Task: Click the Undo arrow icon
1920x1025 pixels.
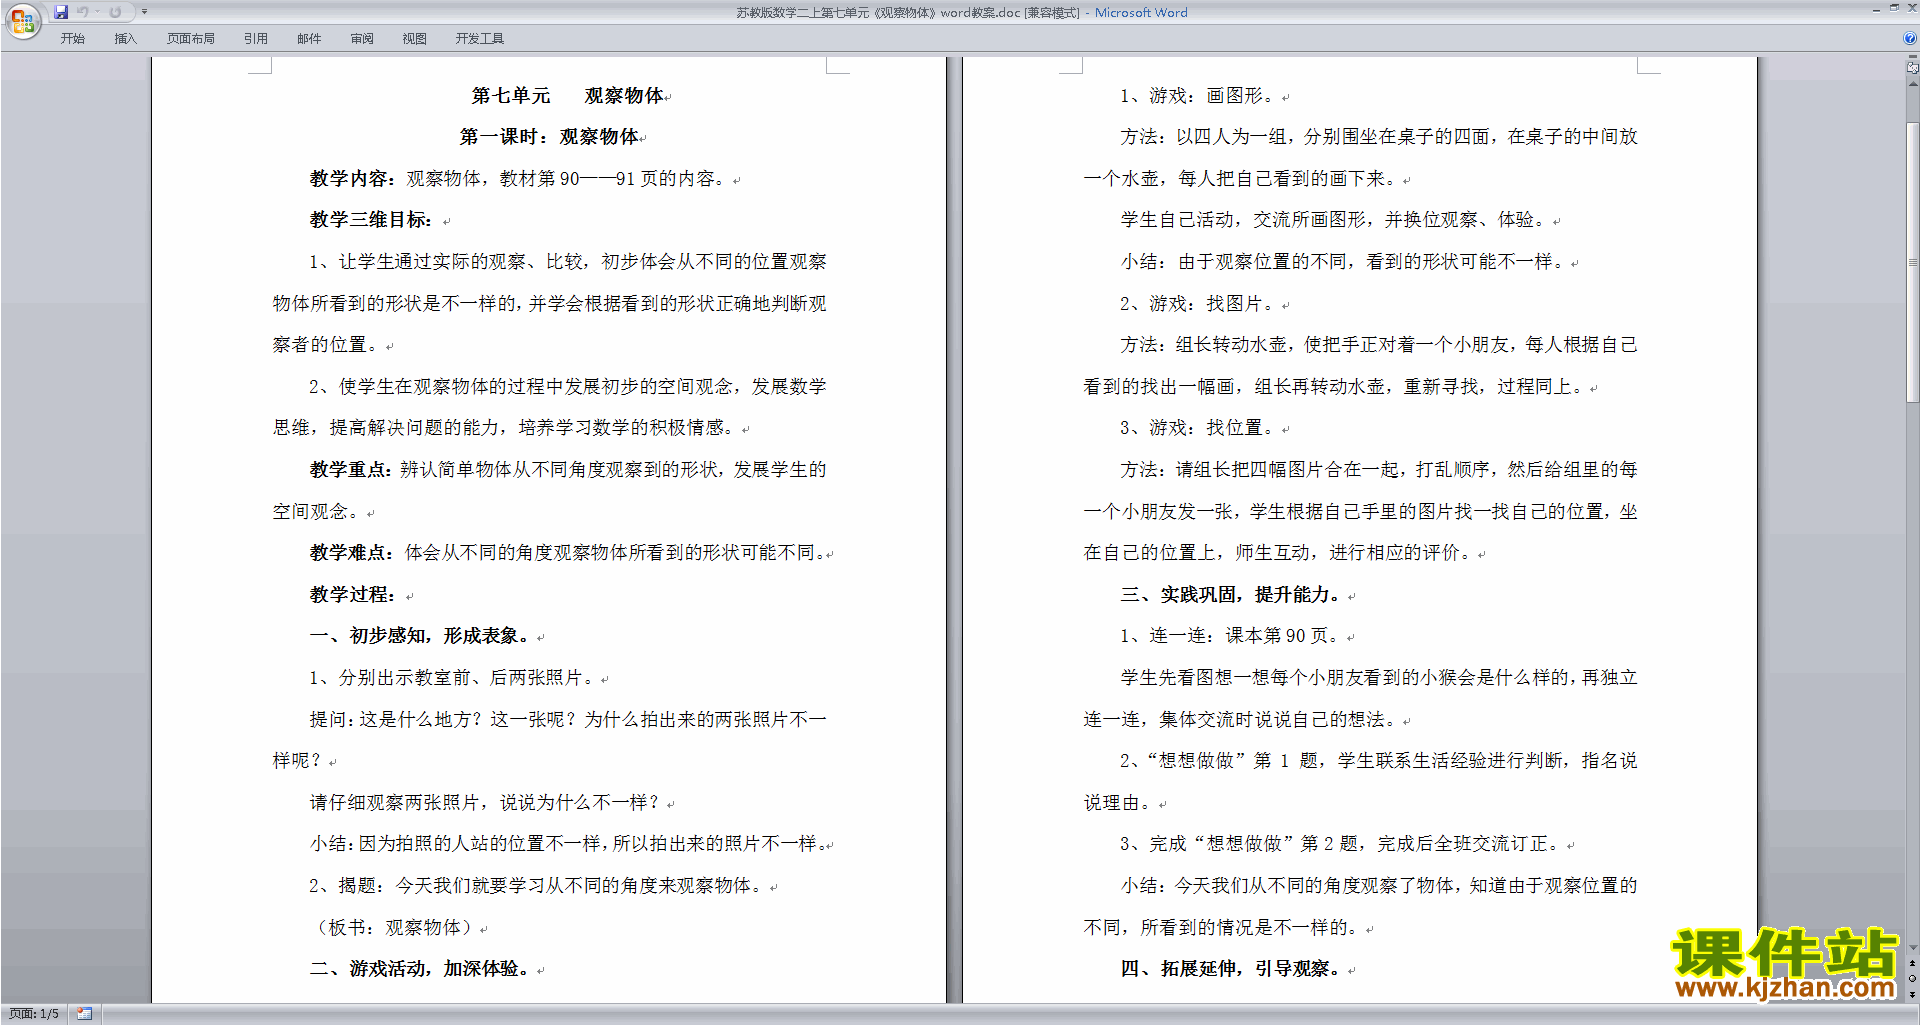Action: (x=83, y=12)
